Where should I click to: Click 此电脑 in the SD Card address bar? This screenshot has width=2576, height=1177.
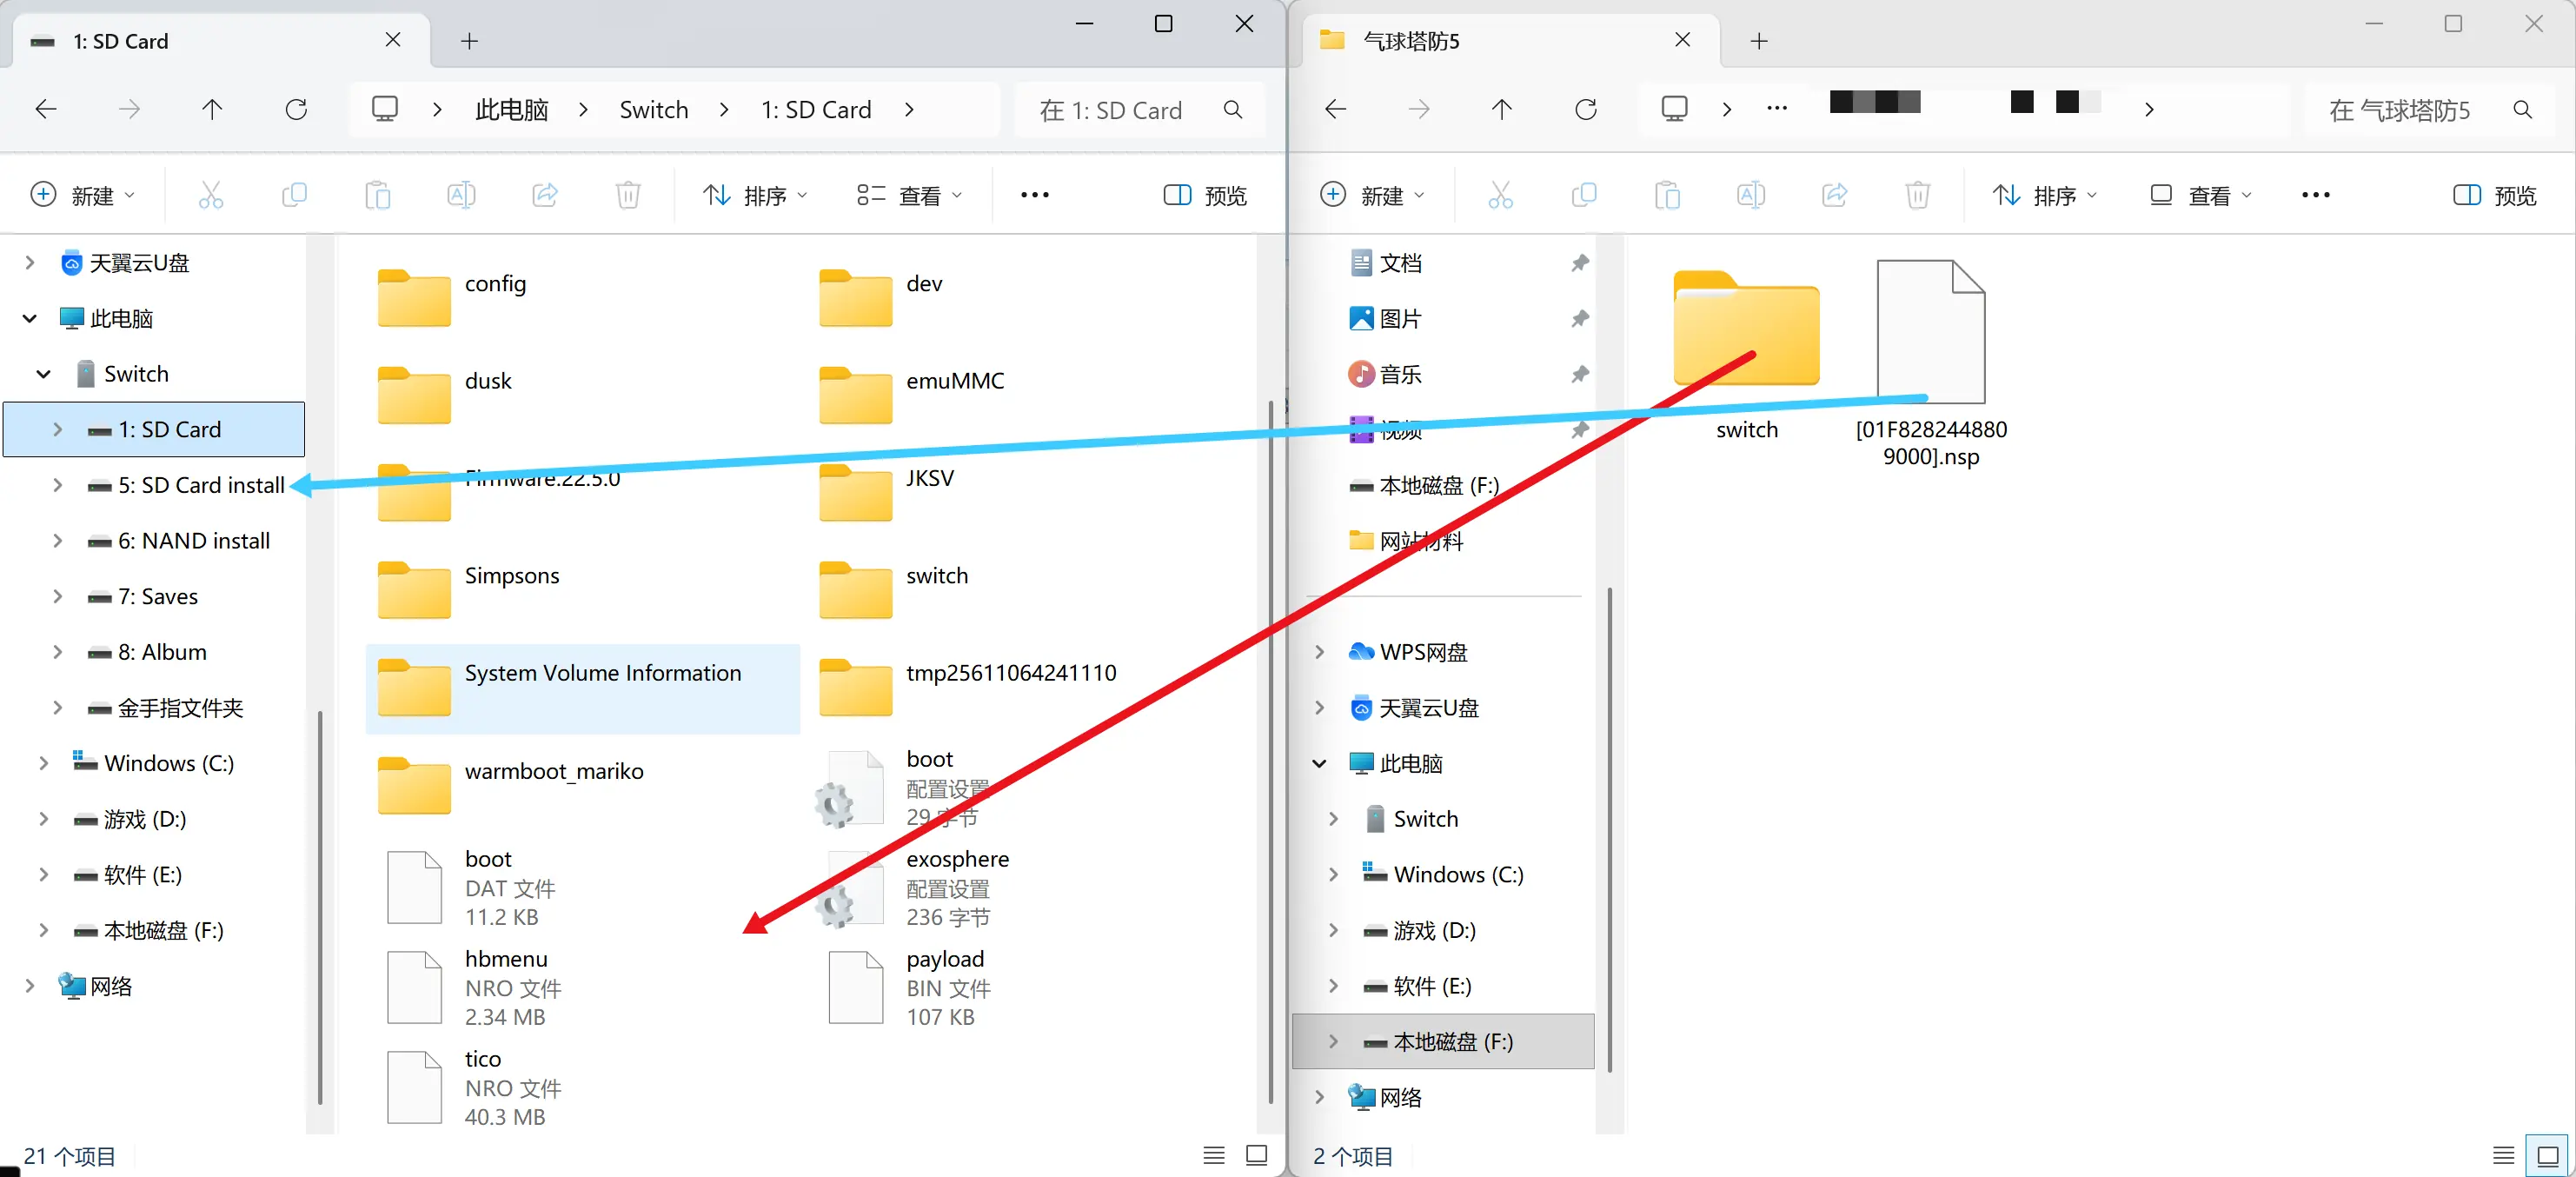click(512, 110)
